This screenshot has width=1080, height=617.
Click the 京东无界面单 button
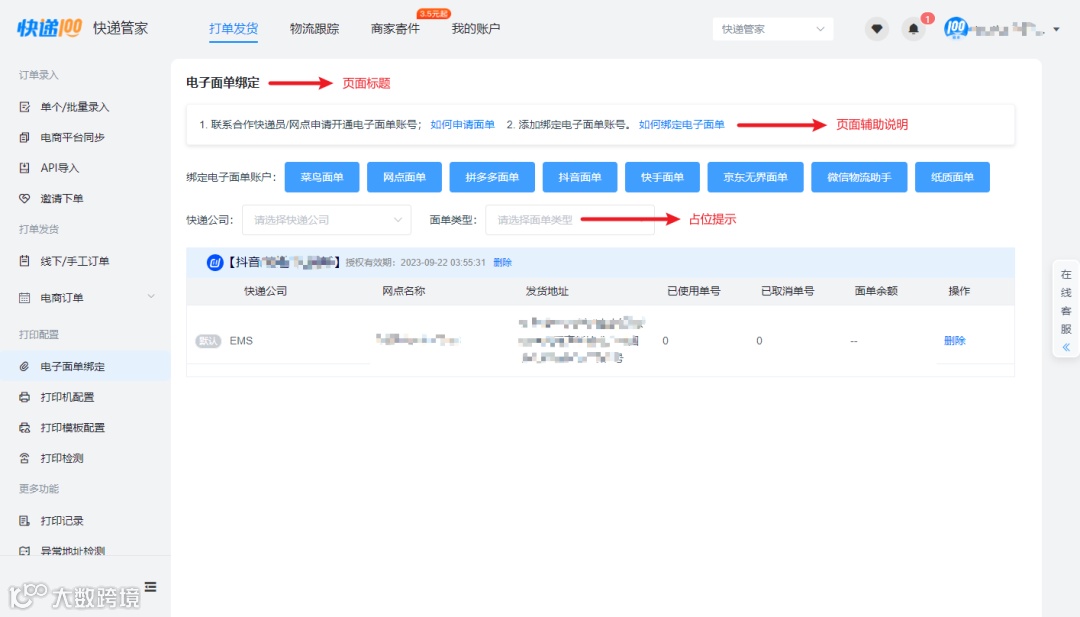755,177
